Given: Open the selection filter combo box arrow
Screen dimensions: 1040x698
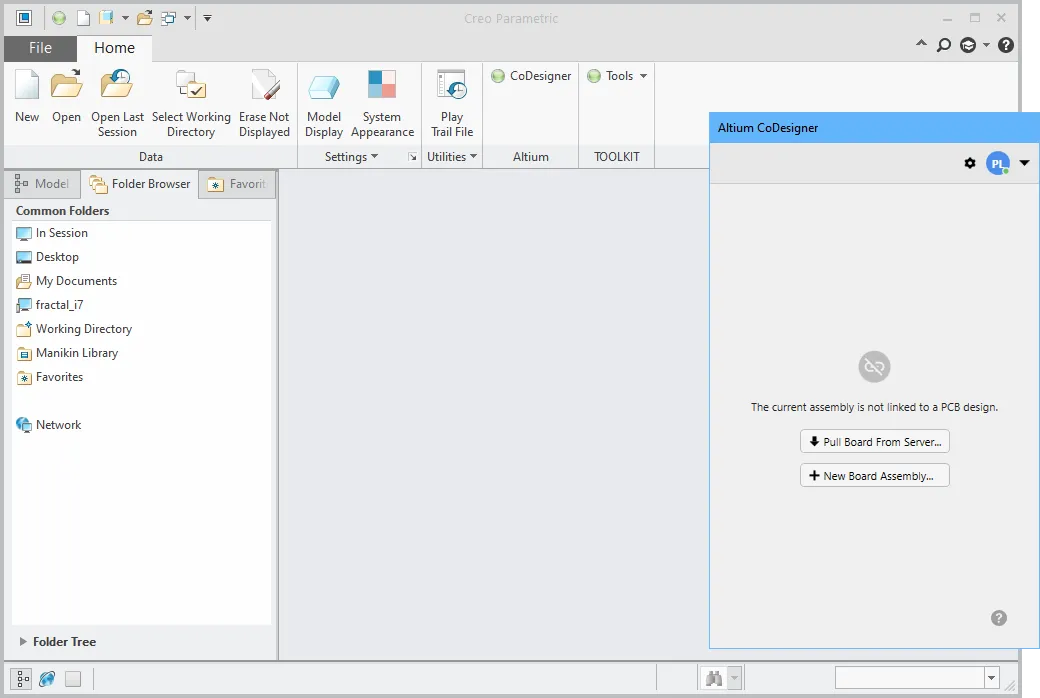Looking at the screenshot, I should pyautogui.click(x=992, y=678).
